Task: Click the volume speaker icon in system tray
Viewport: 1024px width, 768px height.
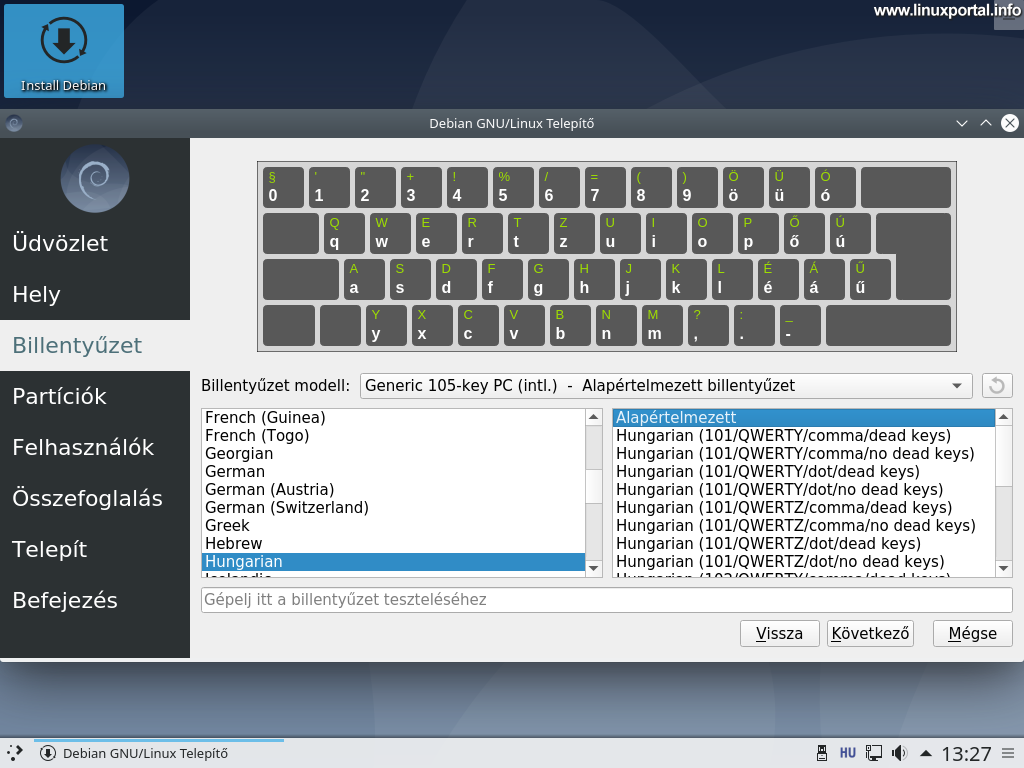Action: (898, 752)
